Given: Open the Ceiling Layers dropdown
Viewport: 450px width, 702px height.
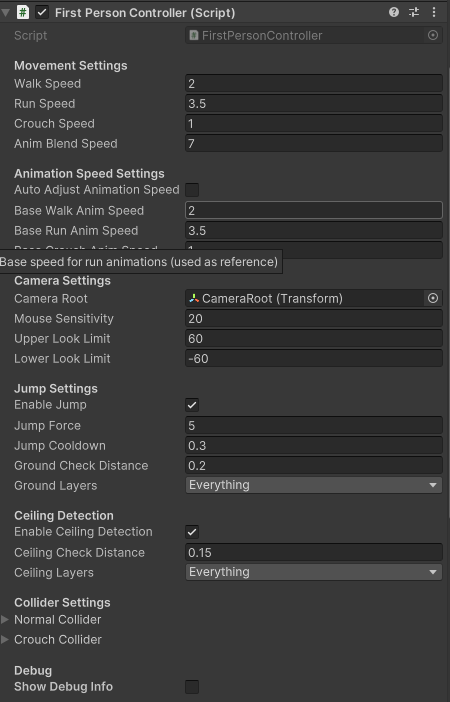Looking at the screenshot, I should click(314, 572).
